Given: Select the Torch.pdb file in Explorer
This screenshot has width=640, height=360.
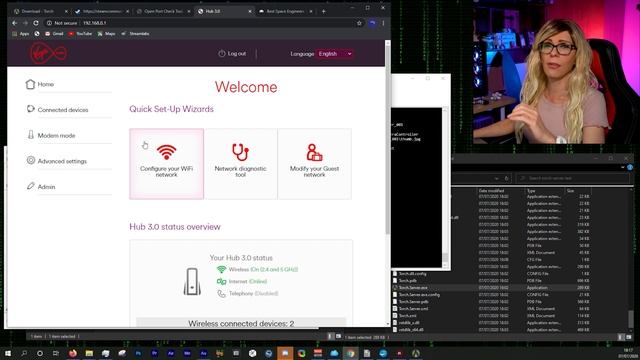Looking at the screenshot, I should click(x=408, y=281).
